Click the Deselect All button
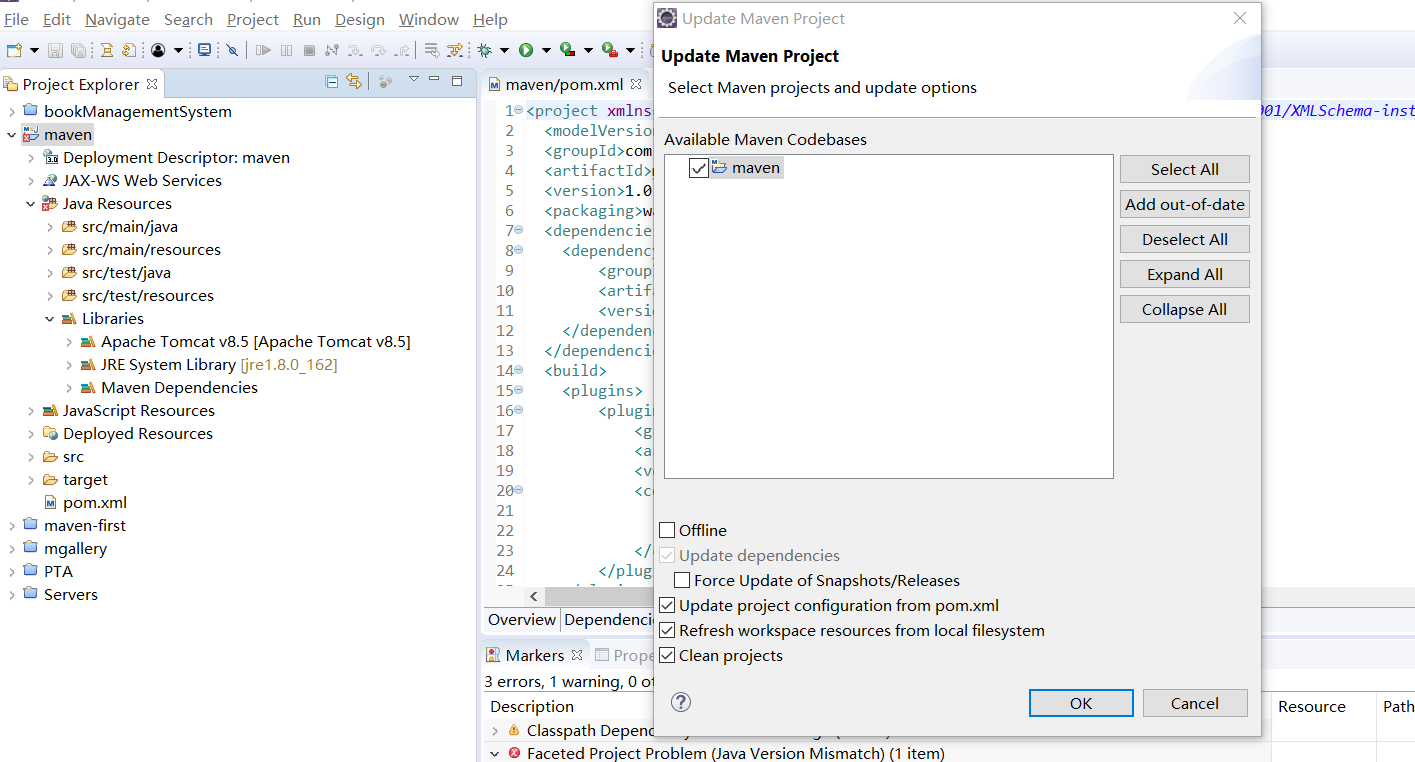 click(1184, 239)
